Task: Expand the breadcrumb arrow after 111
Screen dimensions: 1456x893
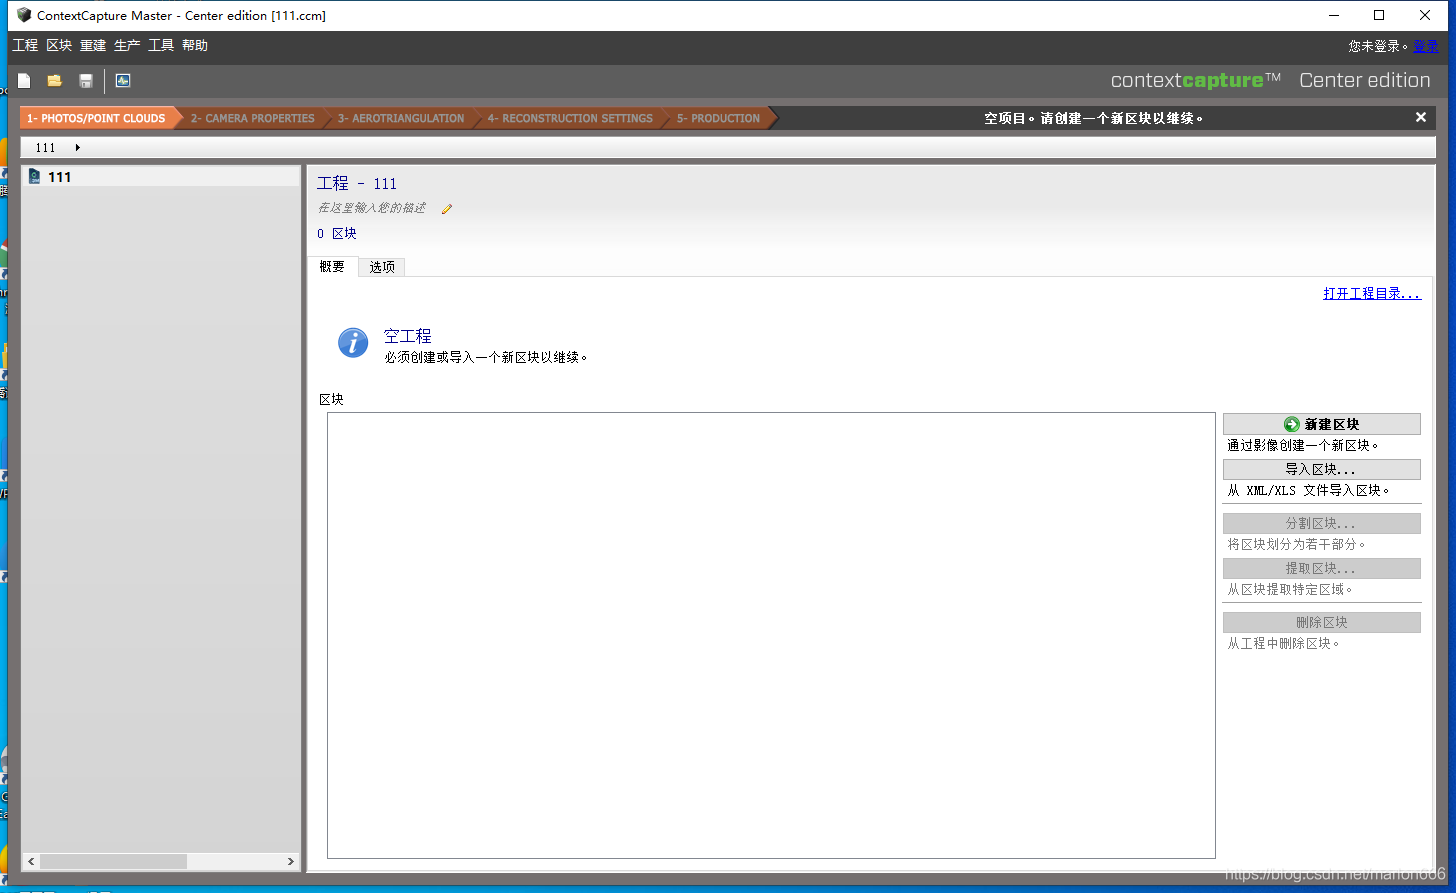Action: [x=78, y=147]
